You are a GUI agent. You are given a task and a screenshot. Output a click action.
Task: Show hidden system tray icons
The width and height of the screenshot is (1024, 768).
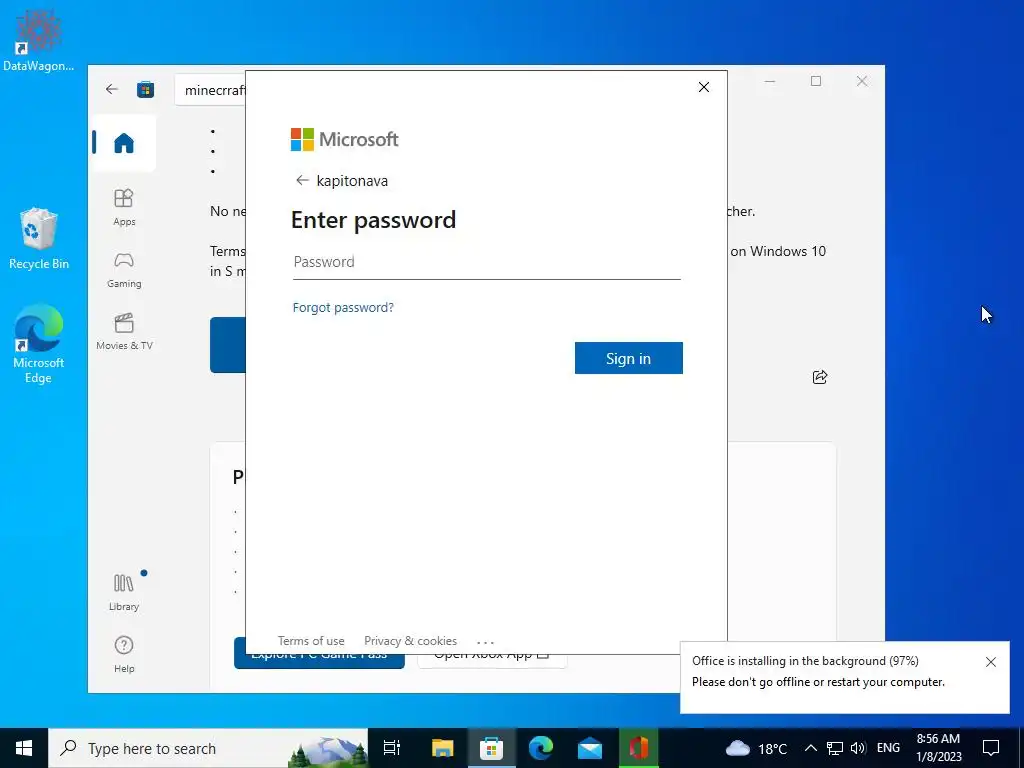(810, 748)
